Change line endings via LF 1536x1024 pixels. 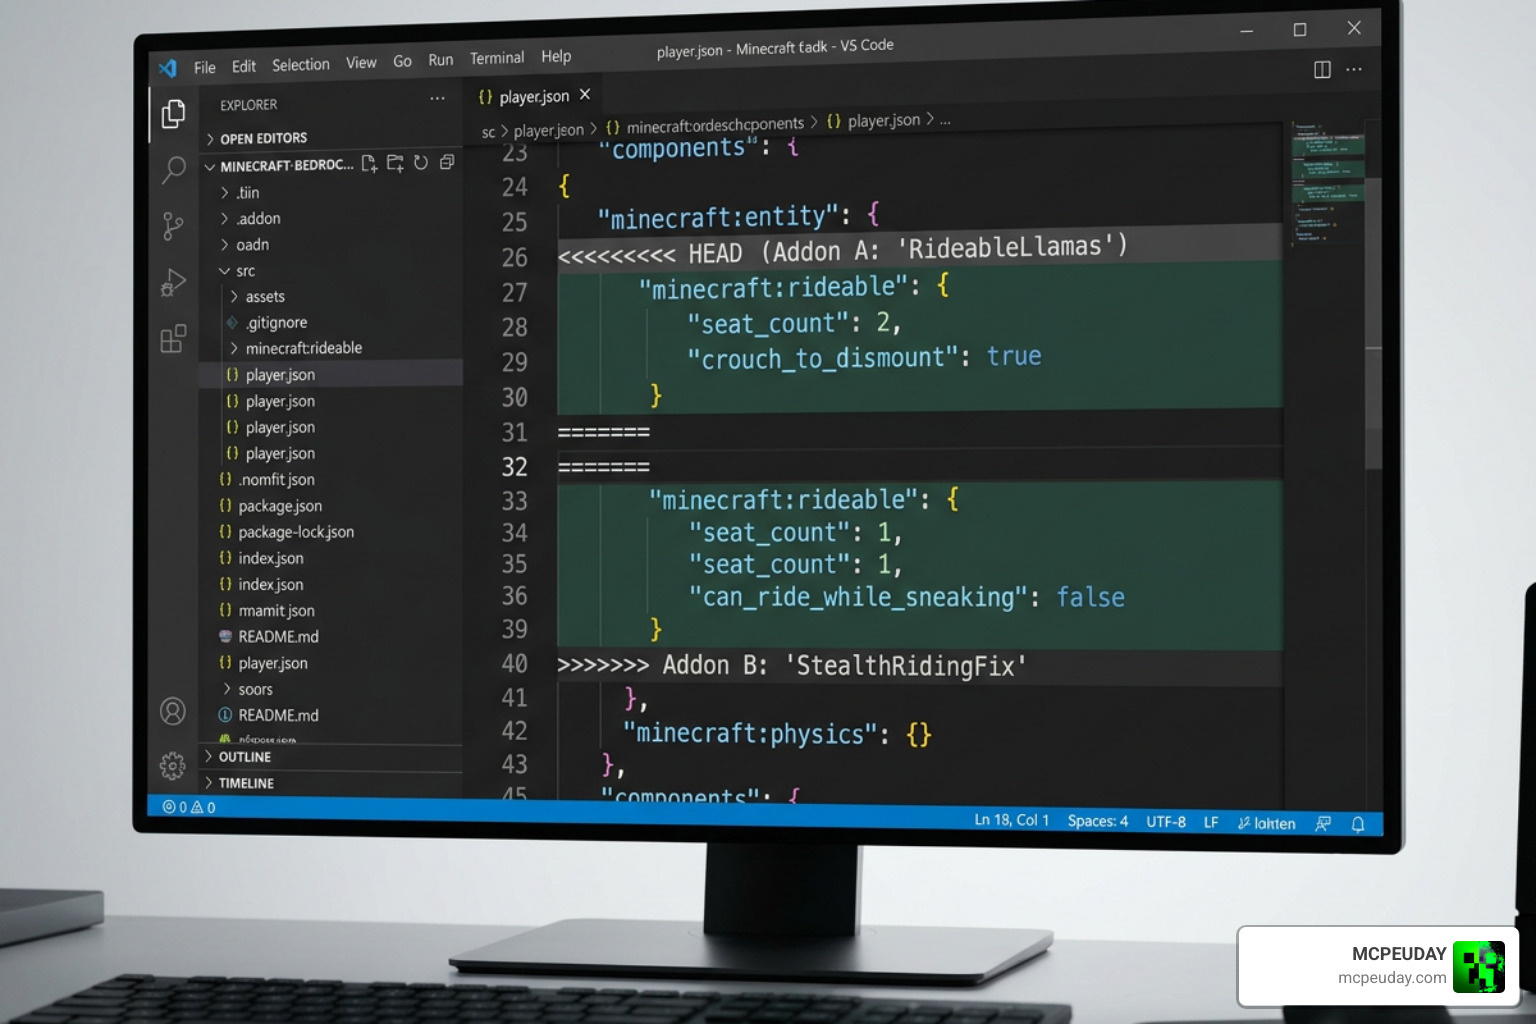[1210, 823]
